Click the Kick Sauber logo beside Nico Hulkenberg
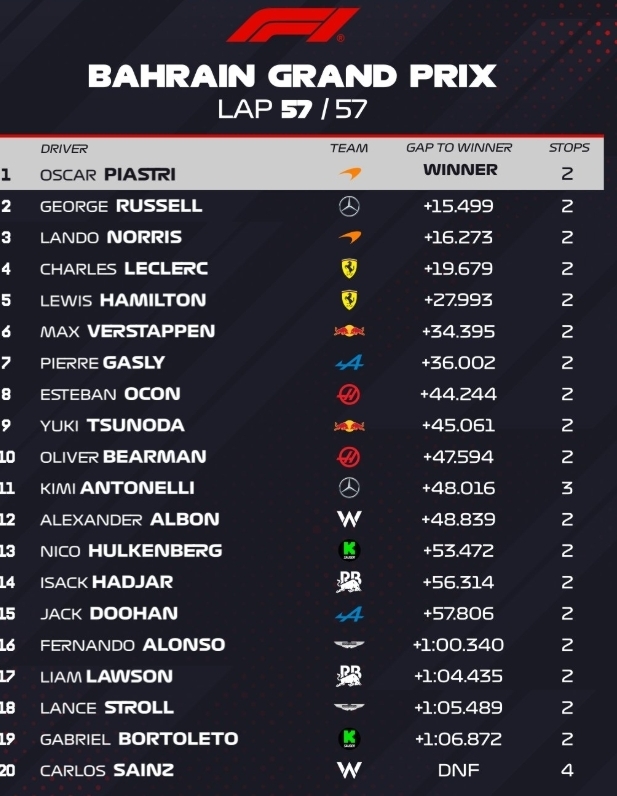The width and height of the screenshot is (617, 796). point(349,550)
